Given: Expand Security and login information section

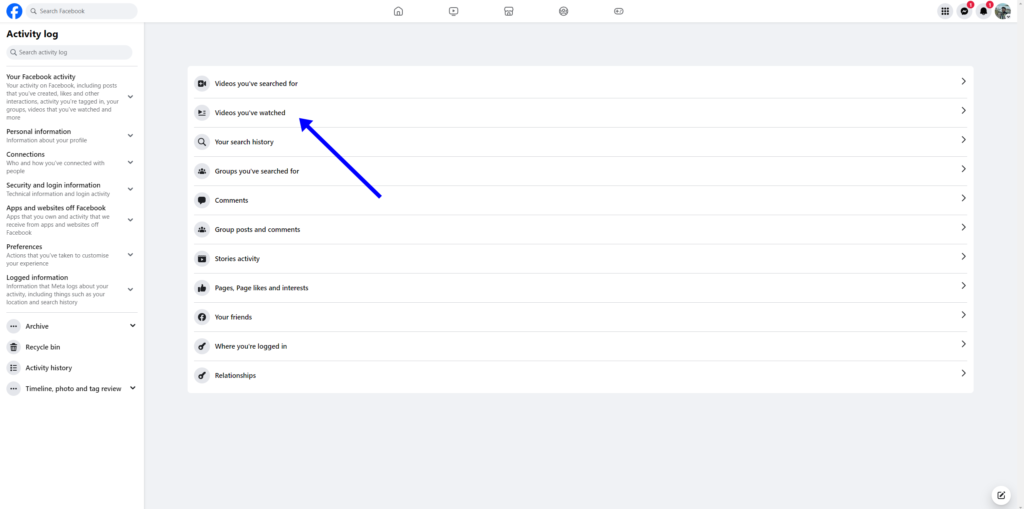Looking at the screenshot, I should [130, 189].
